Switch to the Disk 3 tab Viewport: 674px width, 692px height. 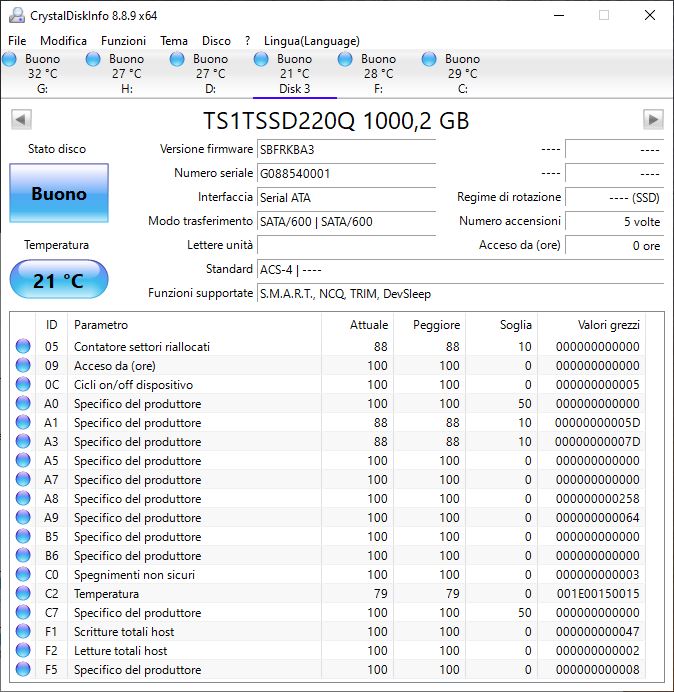click(294, 74)
